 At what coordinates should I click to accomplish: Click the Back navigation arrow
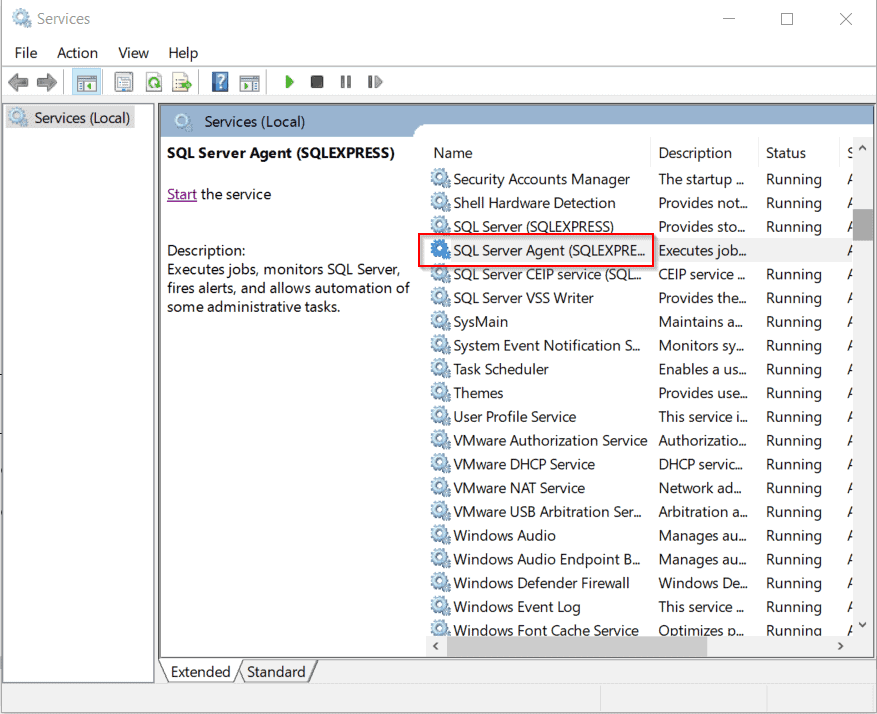[18, 81]
